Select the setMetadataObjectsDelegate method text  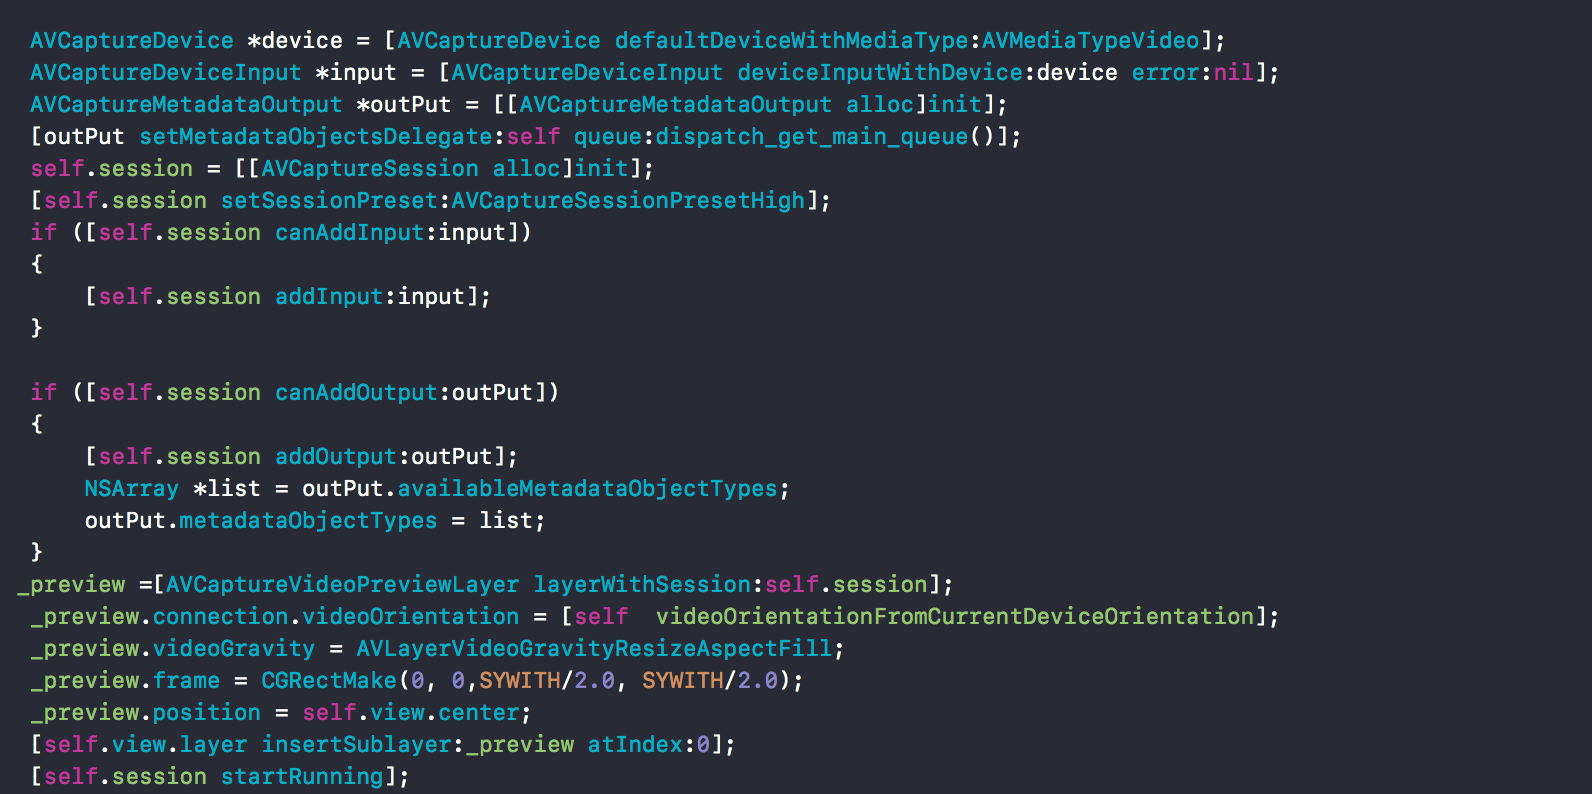tap(316, 137)
